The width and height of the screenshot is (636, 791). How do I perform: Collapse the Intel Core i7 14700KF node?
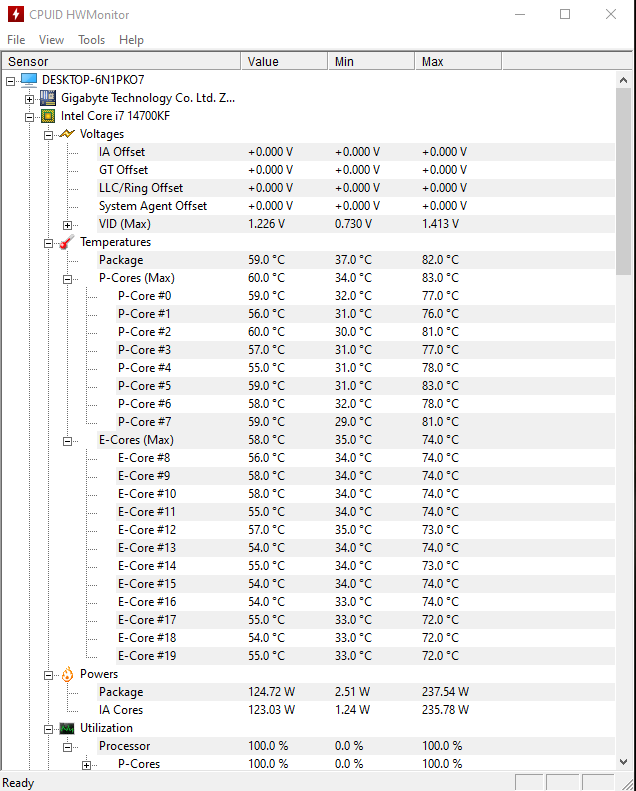click(30, 117)
